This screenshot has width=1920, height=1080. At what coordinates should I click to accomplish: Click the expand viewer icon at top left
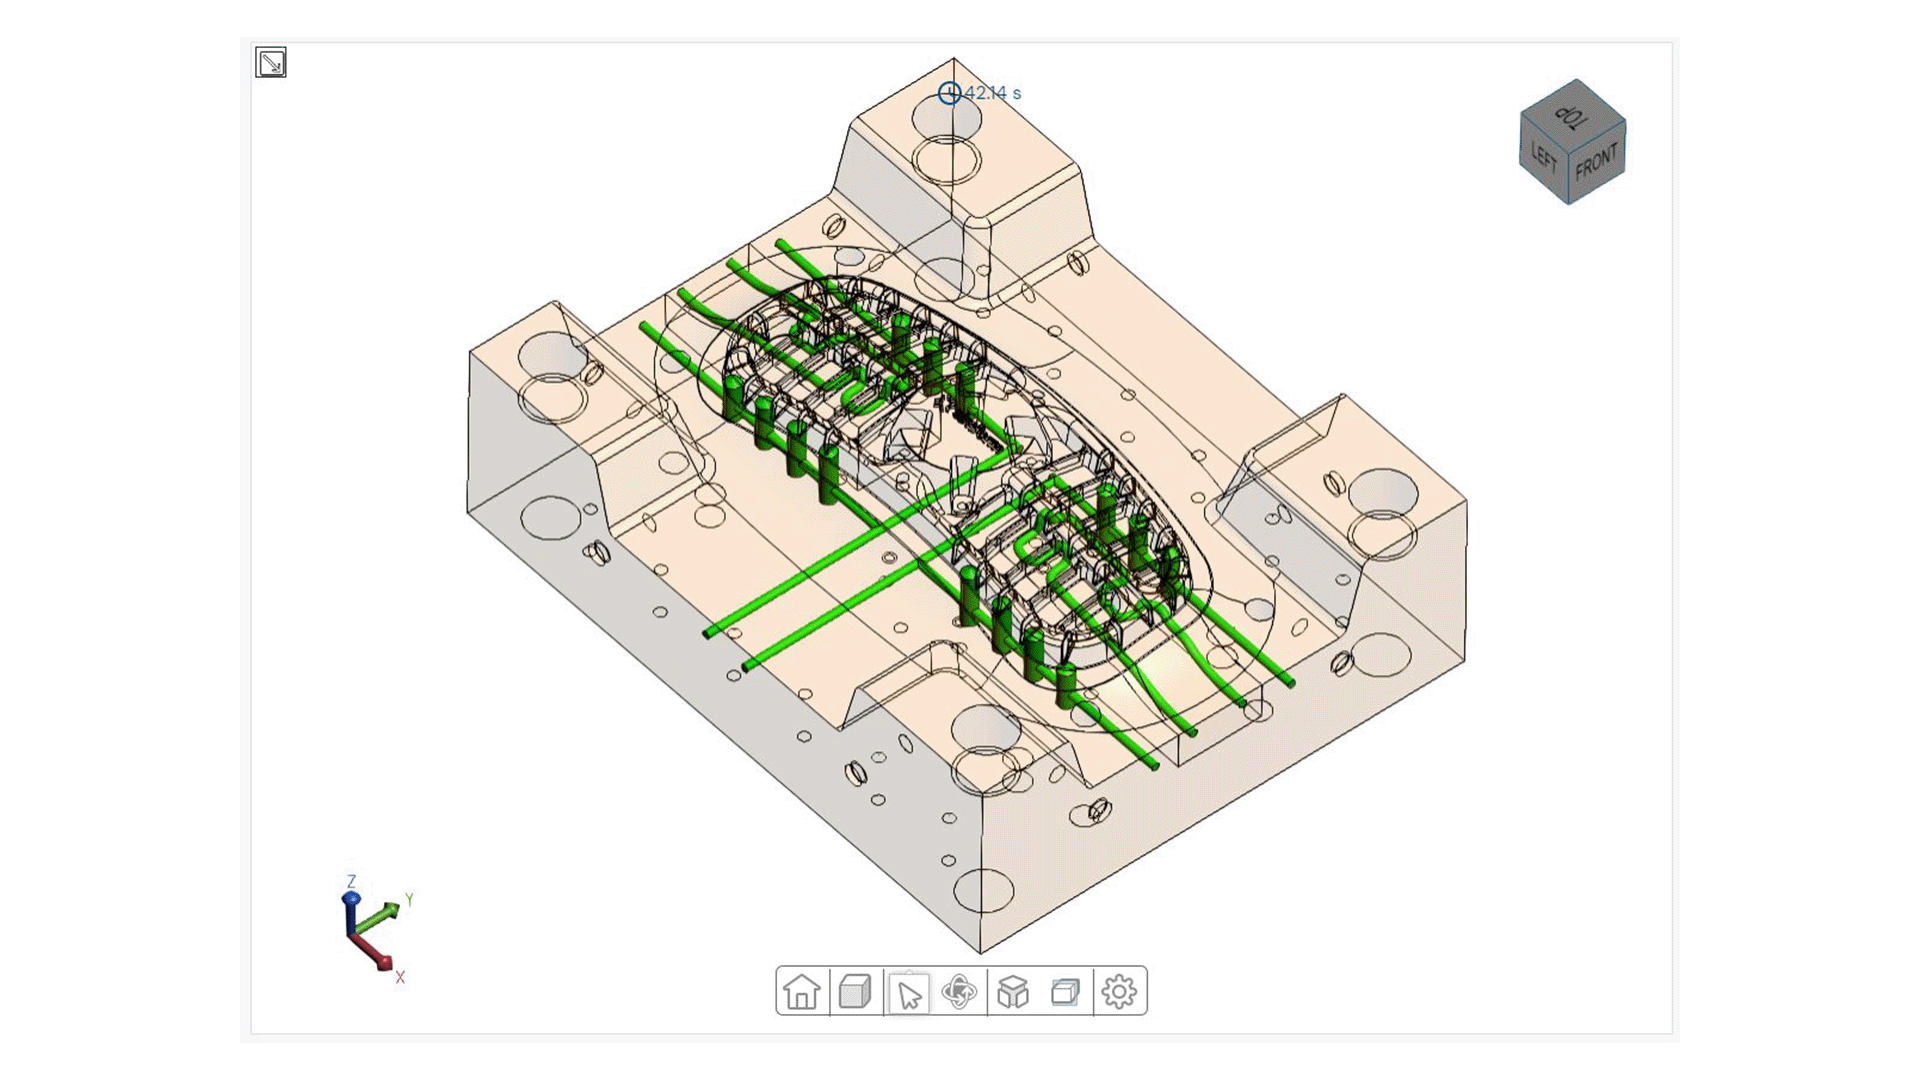[x=271, y=62]
